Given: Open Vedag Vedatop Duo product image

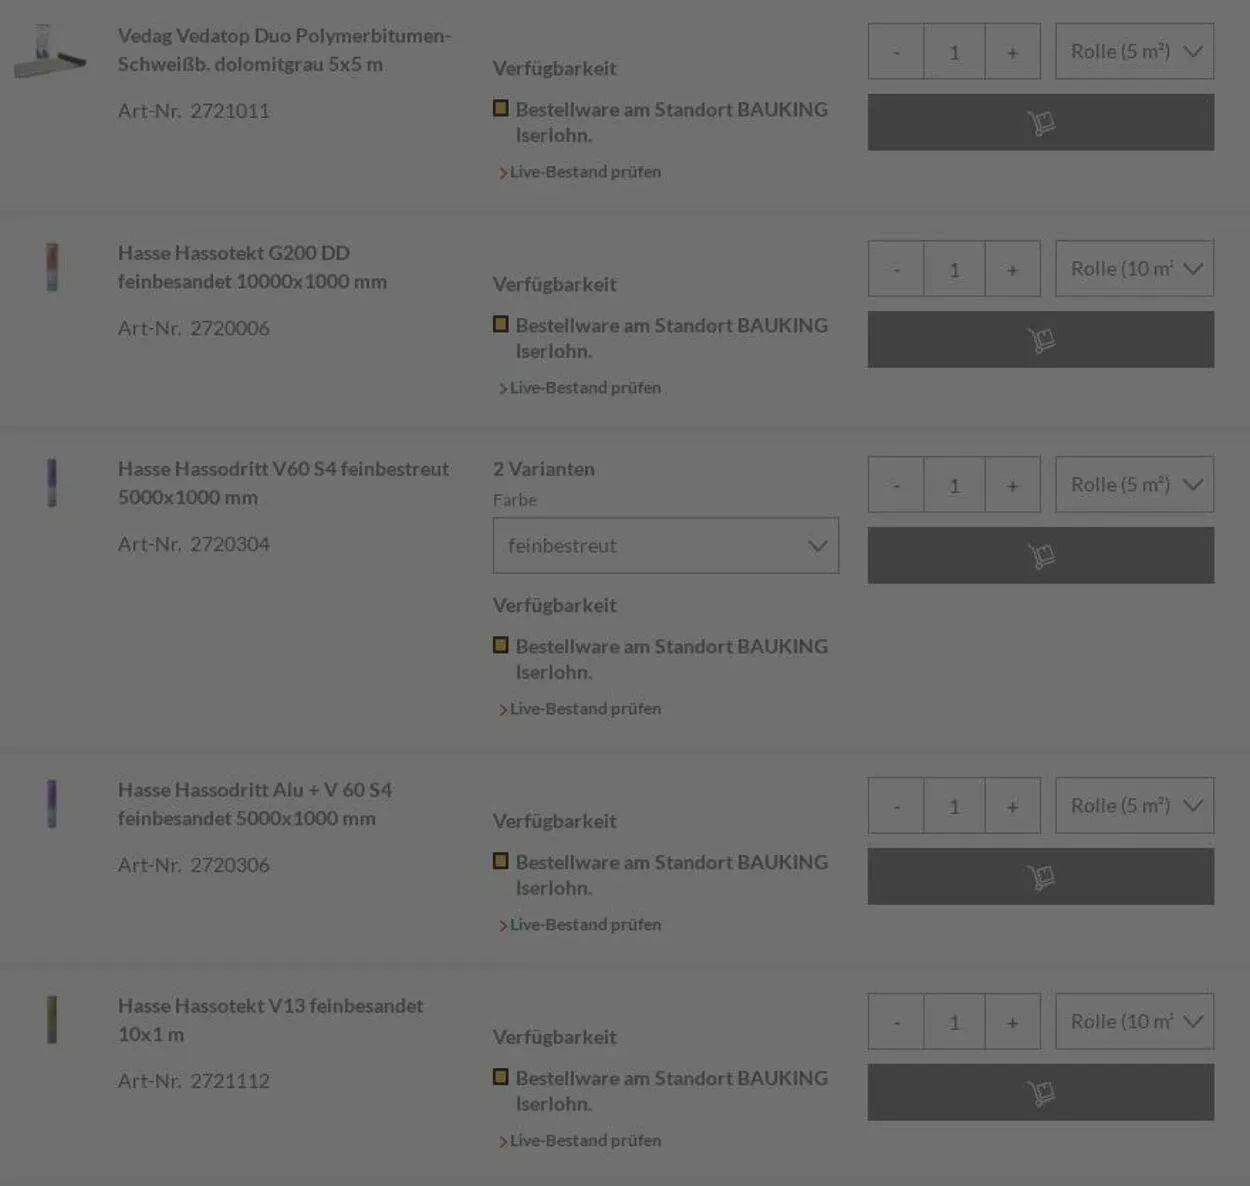Looking at the screenshot, I should (x=50, y=51).
